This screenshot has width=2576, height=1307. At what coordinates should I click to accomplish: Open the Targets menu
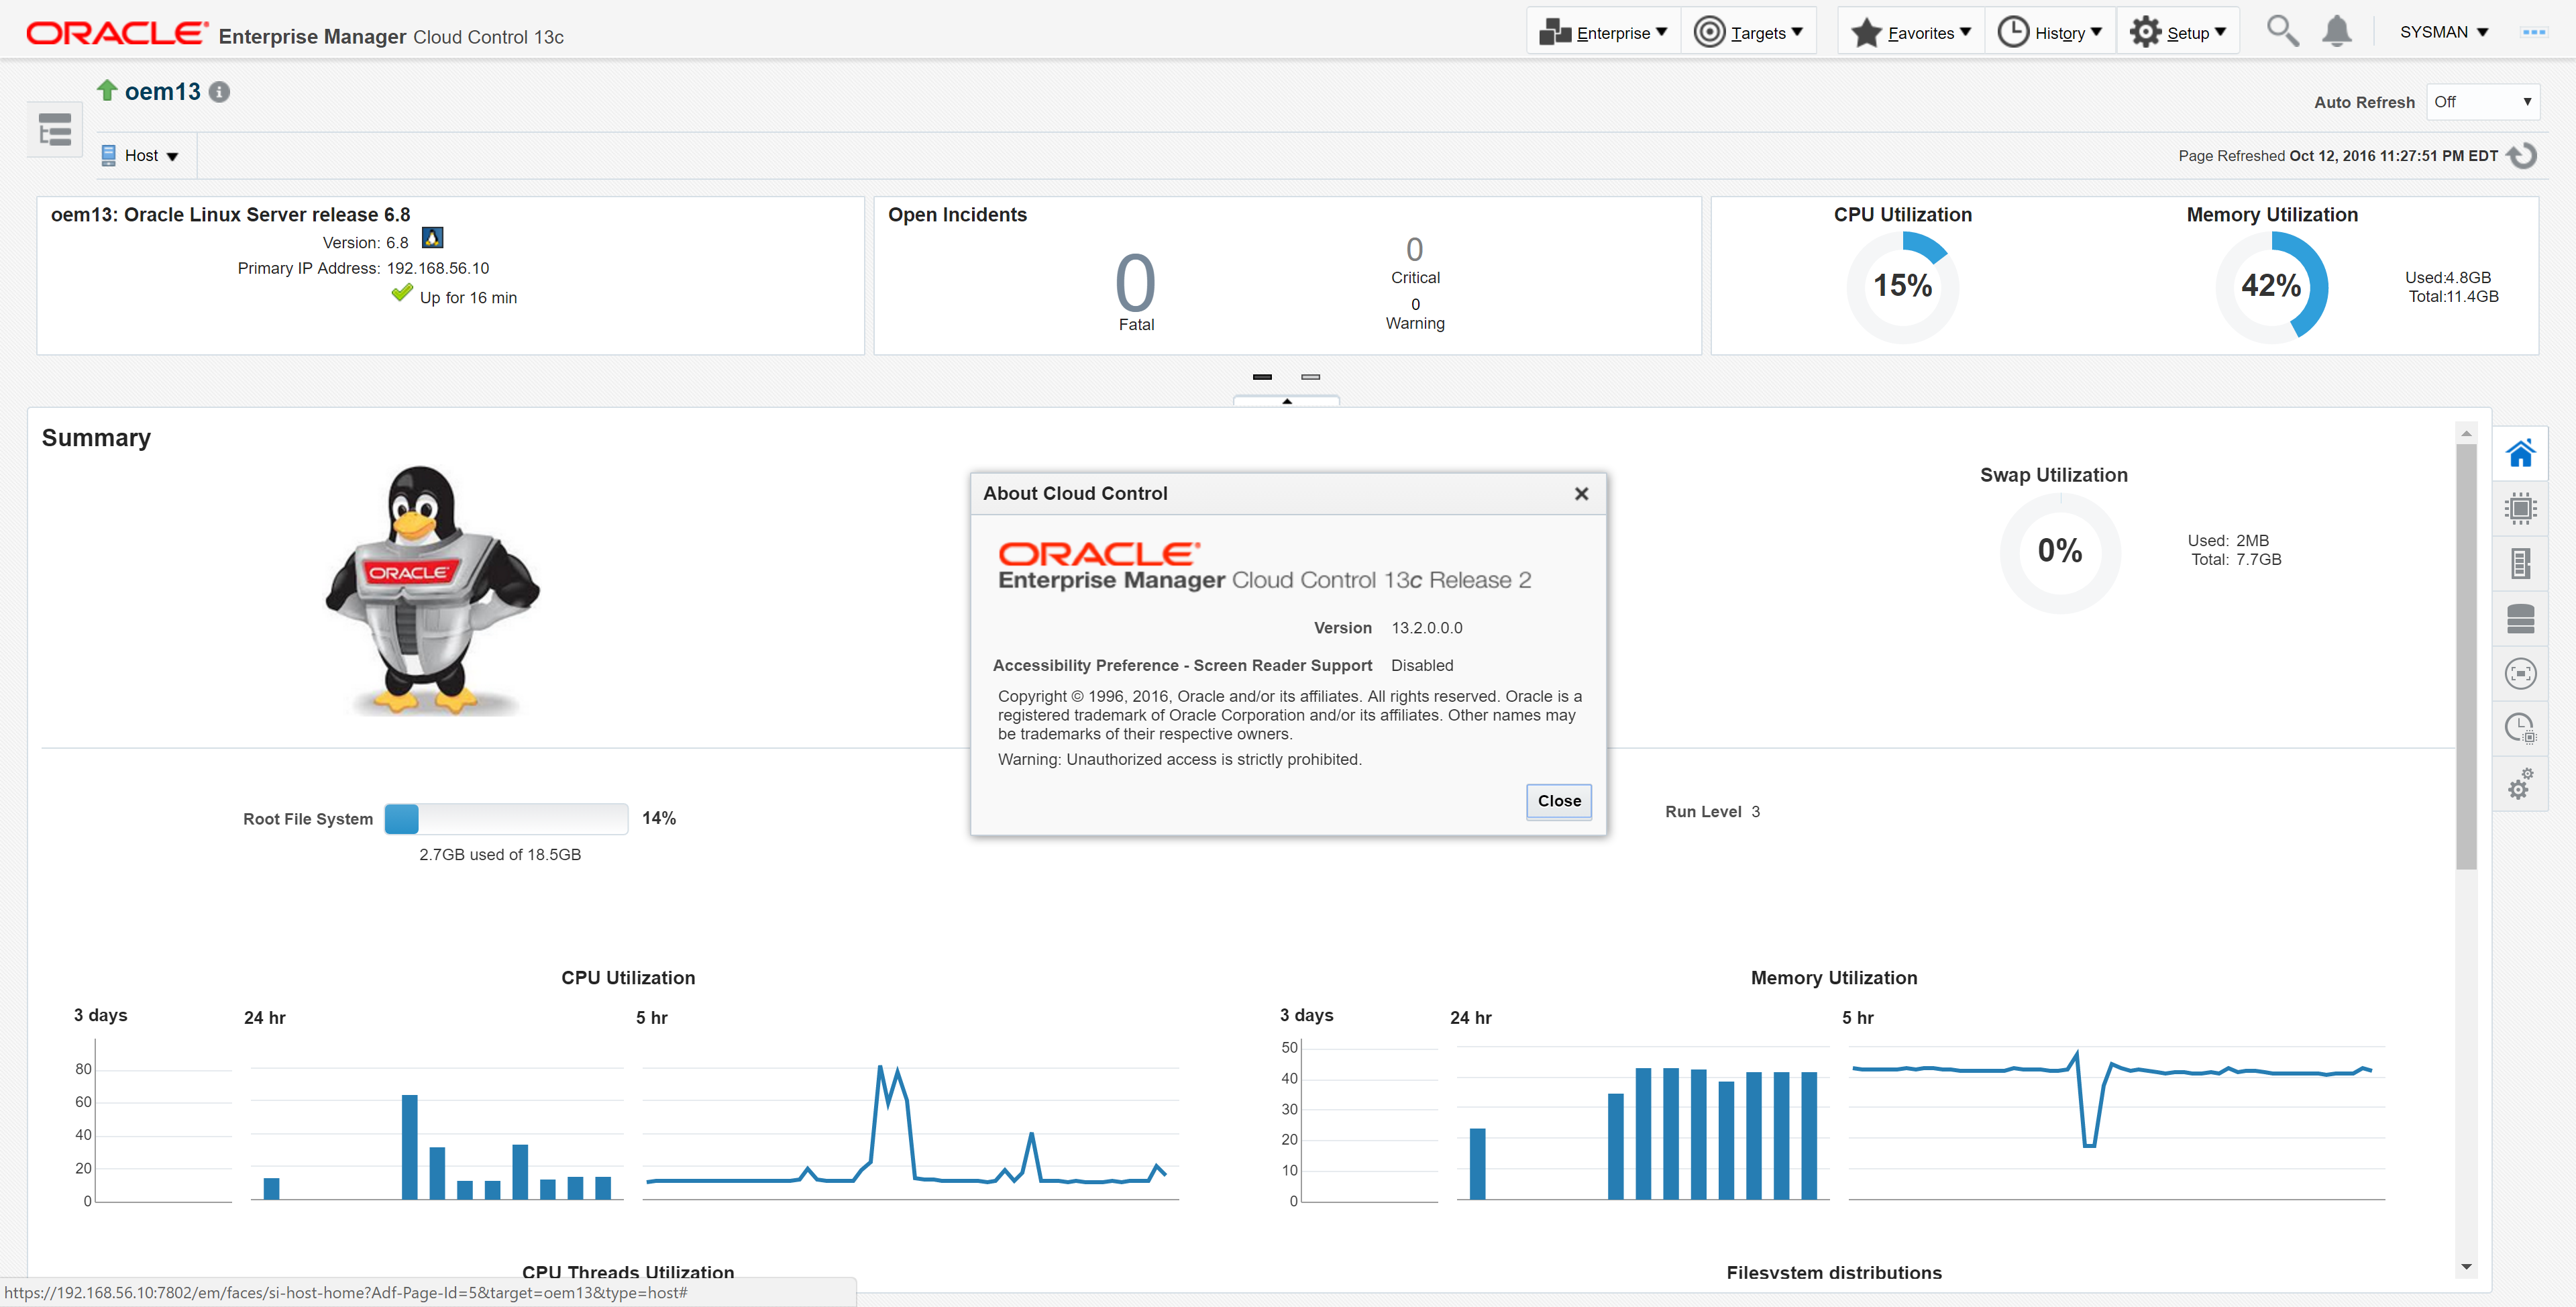click(x=1748, y=33)
